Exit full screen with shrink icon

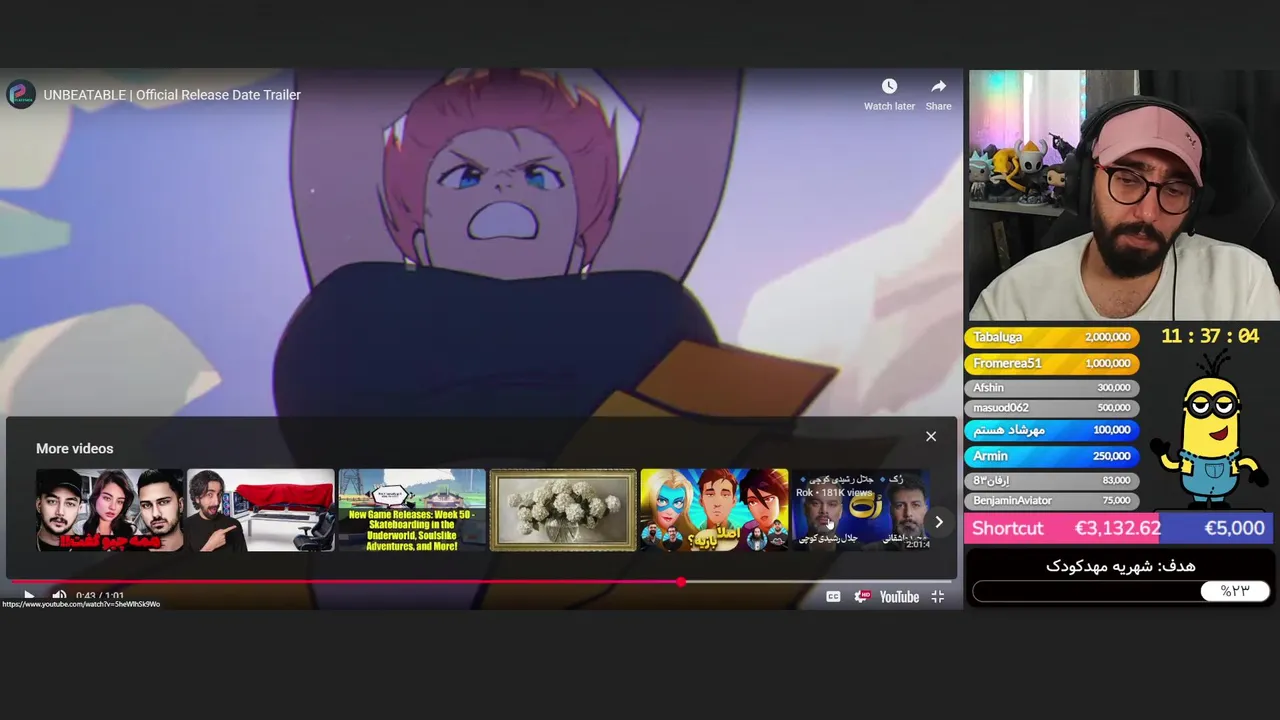point(938,597)
